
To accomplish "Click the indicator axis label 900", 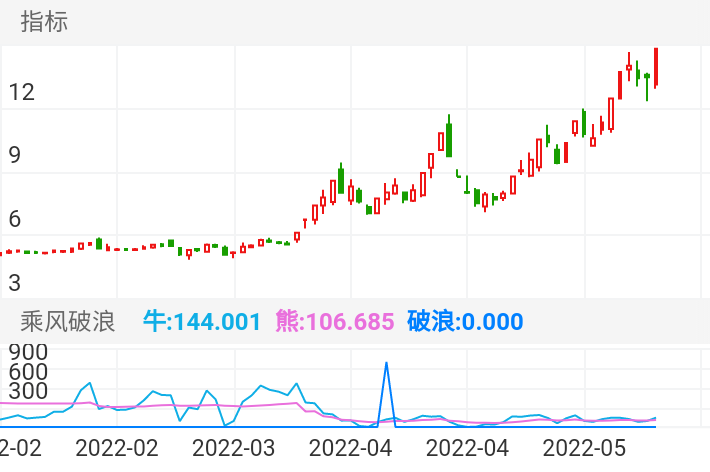I will [x=28, y=352].
